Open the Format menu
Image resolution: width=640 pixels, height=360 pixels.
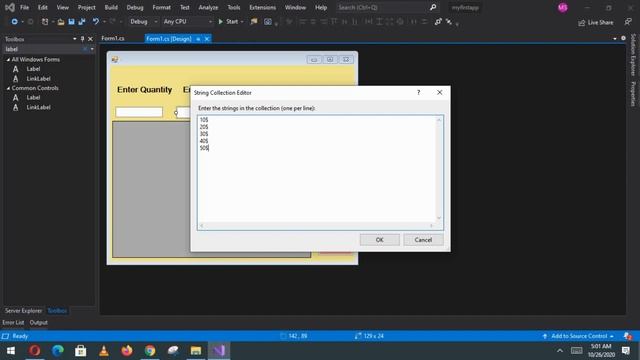coord(162,7)
